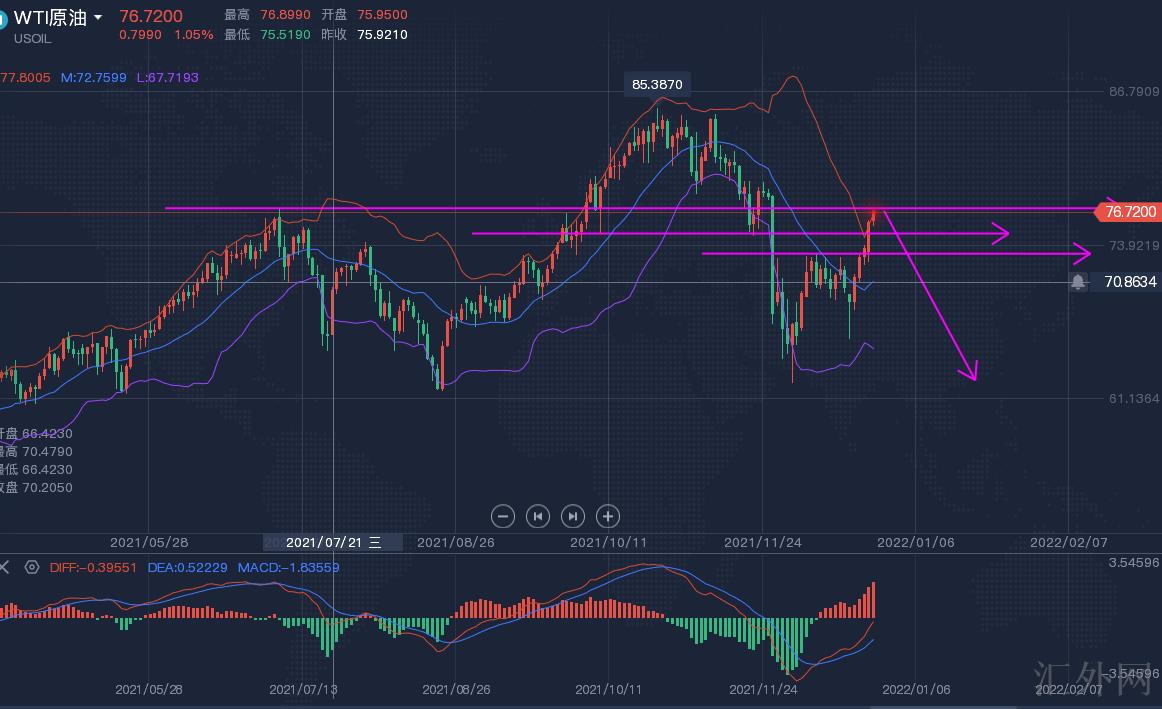
Task: Click the current price tag 76.7200
Action: click(x=1130, y=211)
